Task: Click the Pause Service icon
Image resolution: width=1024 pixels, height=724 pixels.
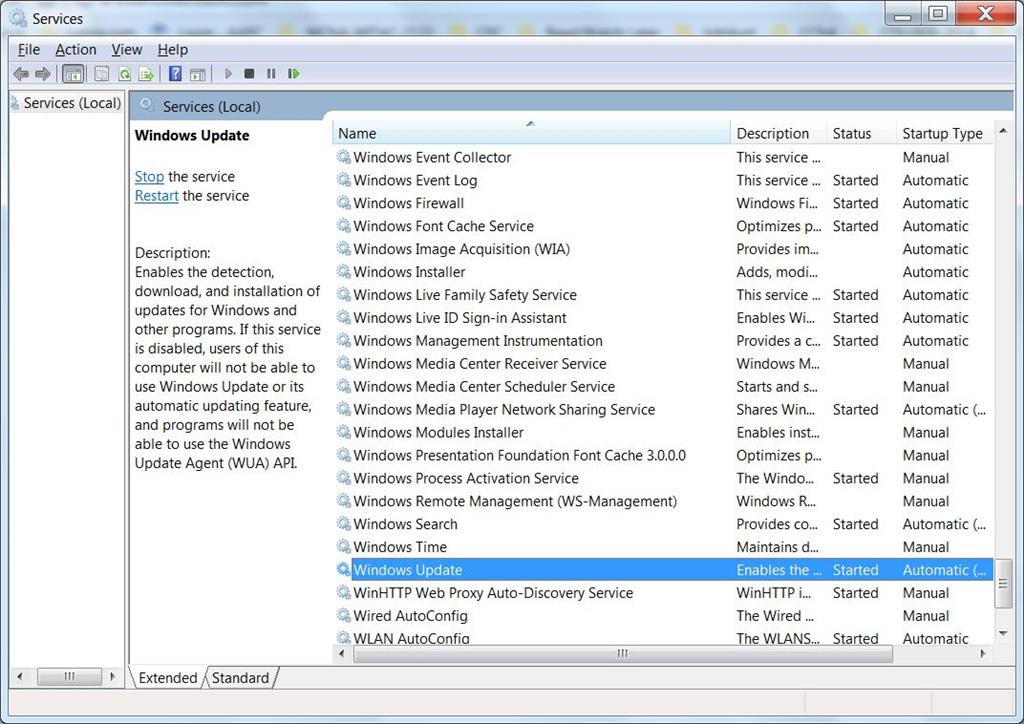Action: 271,74
